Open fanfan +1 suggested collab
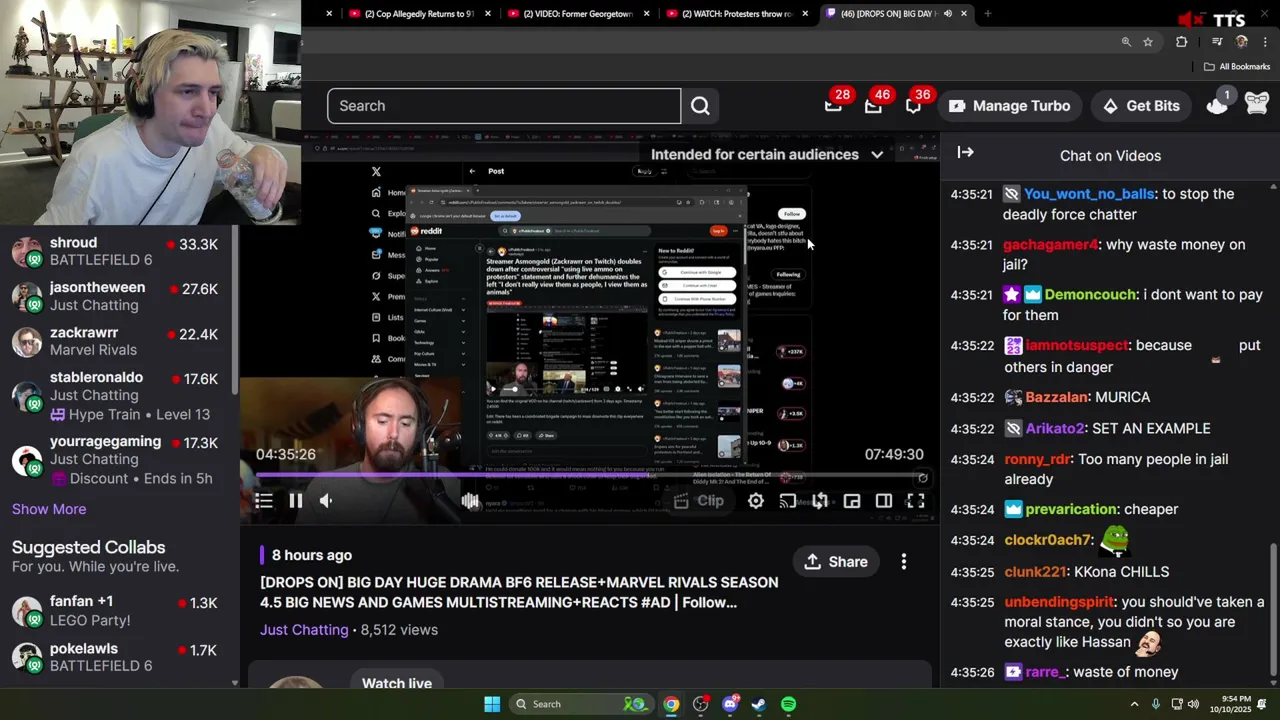 coord(120,611)
